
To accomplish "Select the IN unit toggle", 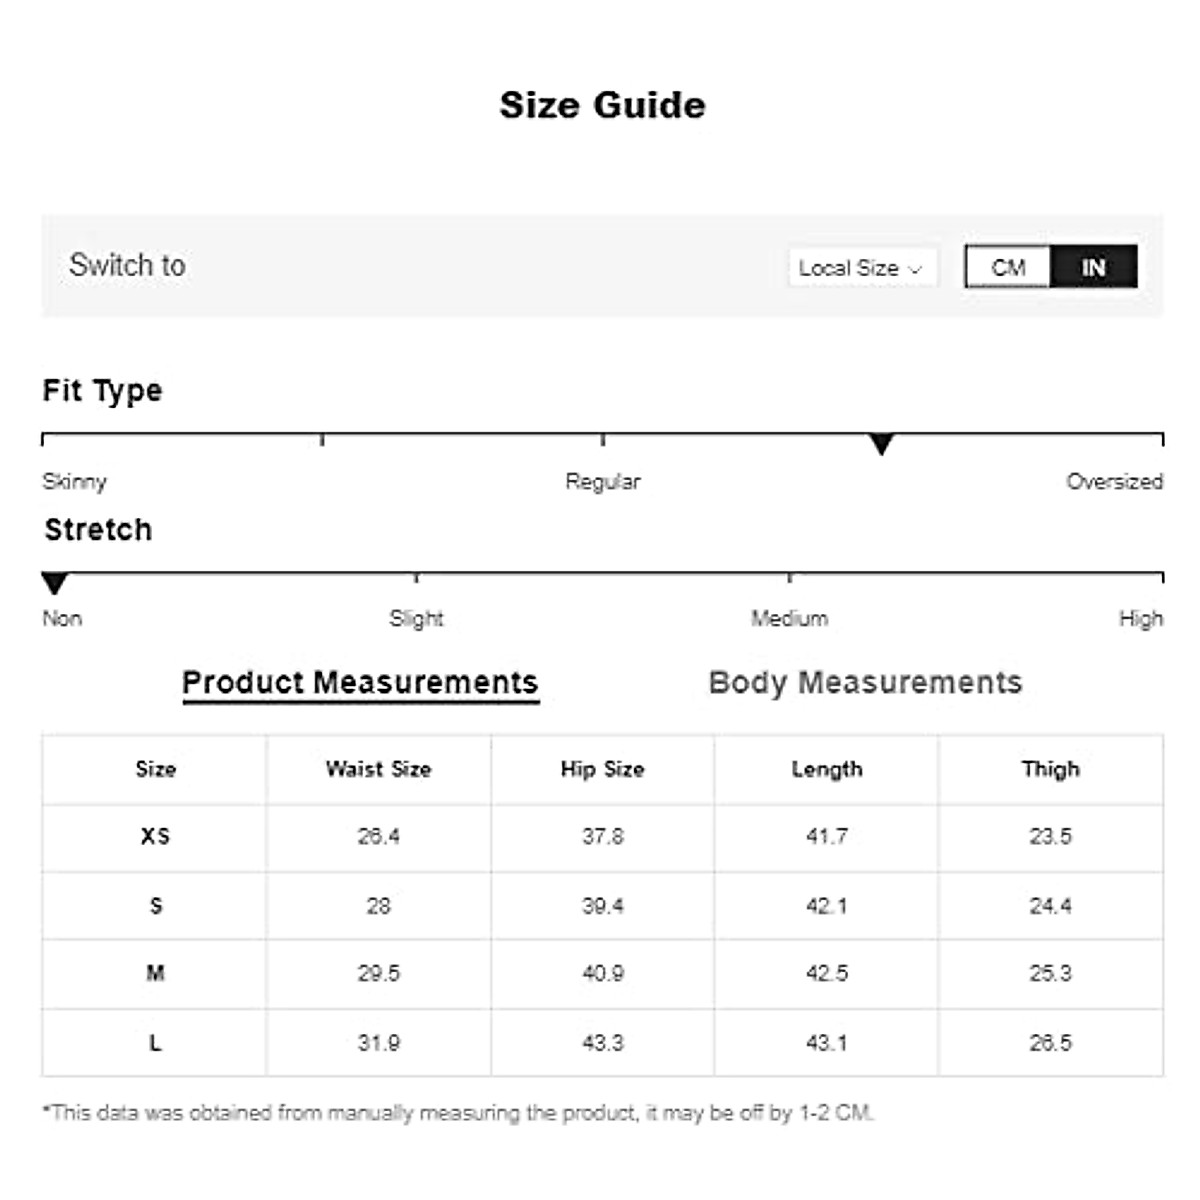I will tap(1093, 268).
